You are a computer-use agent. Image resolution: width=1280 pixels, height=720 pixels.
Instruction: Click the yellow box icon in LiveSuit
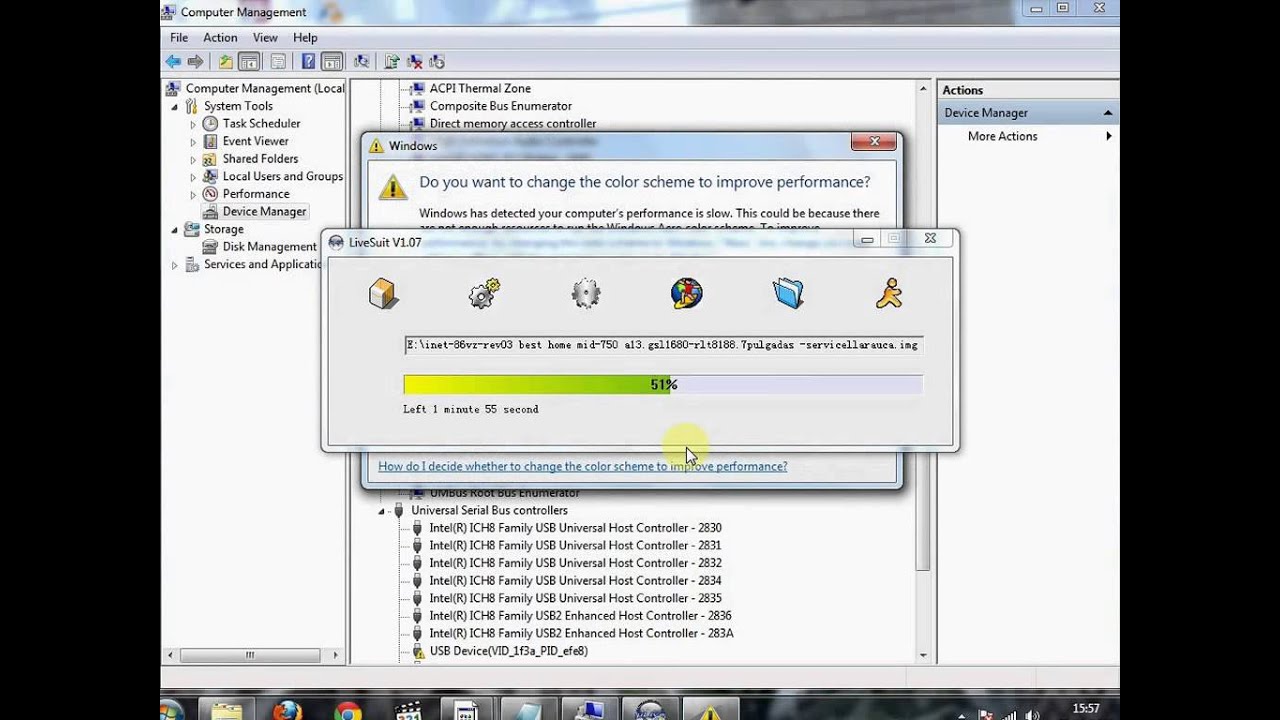pyautogui.click(x=383, y=294)
